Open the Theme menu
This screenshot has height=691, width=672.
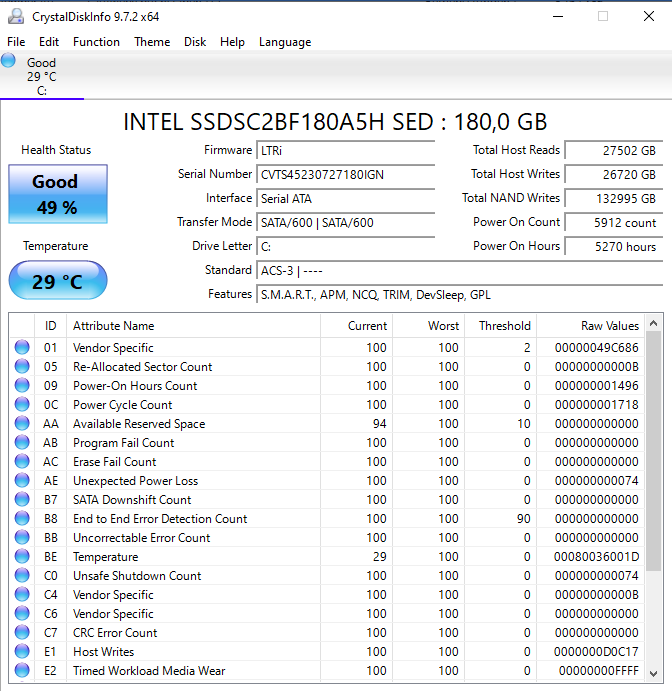pyautogui.click(x=152, y=42)
